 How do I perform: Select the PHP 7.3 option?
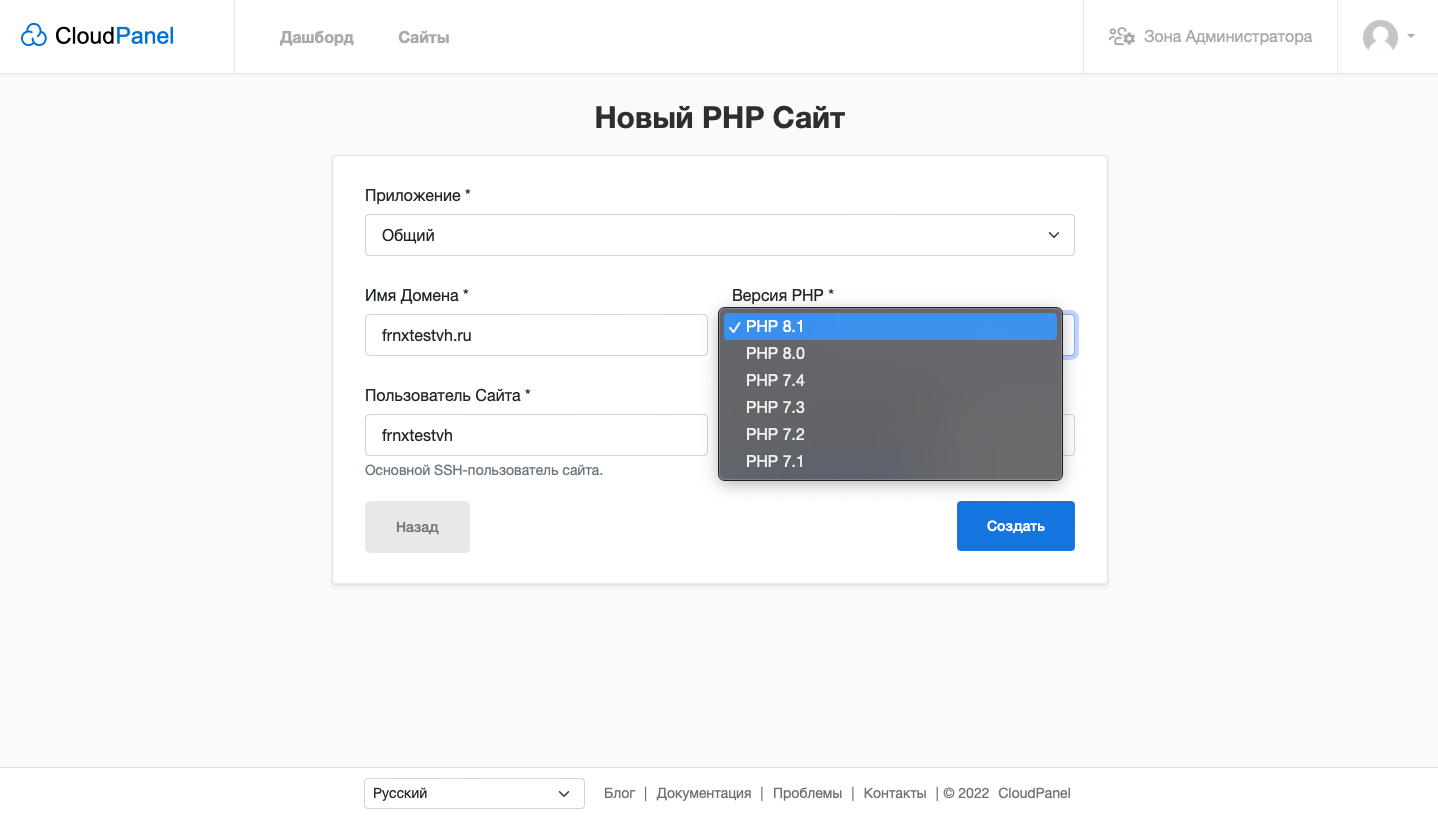tap(890, 407)
